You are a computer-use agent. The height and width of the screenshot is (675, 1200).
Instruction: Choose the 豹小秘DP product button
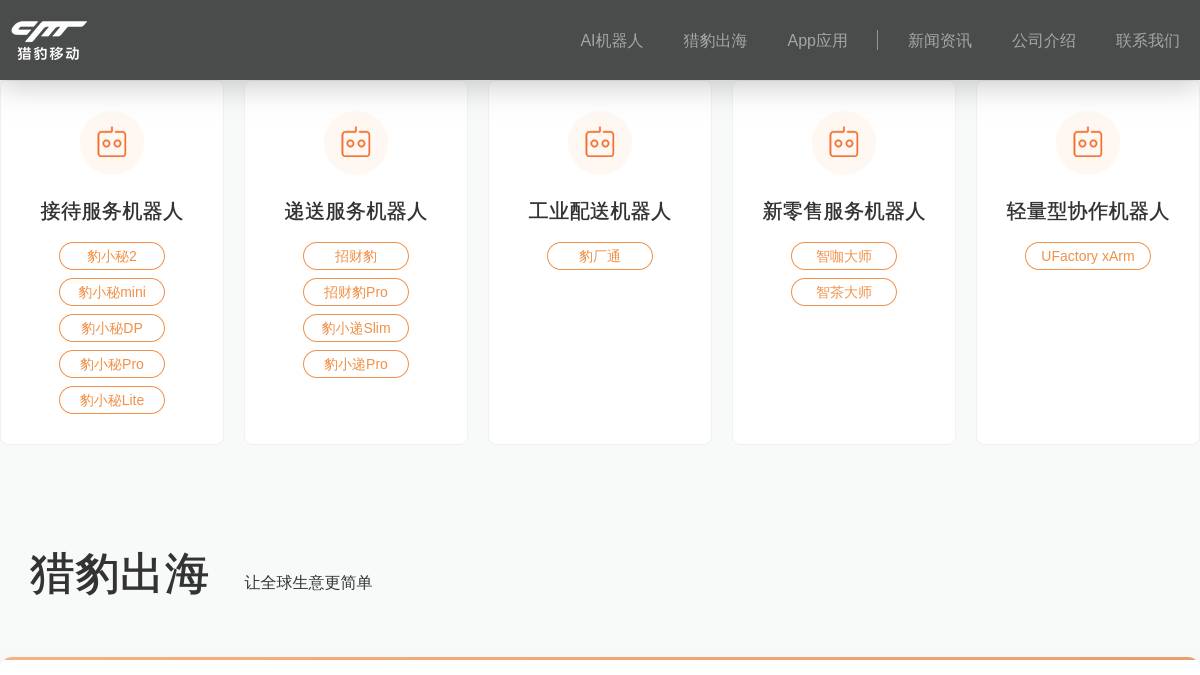point(112,328)
